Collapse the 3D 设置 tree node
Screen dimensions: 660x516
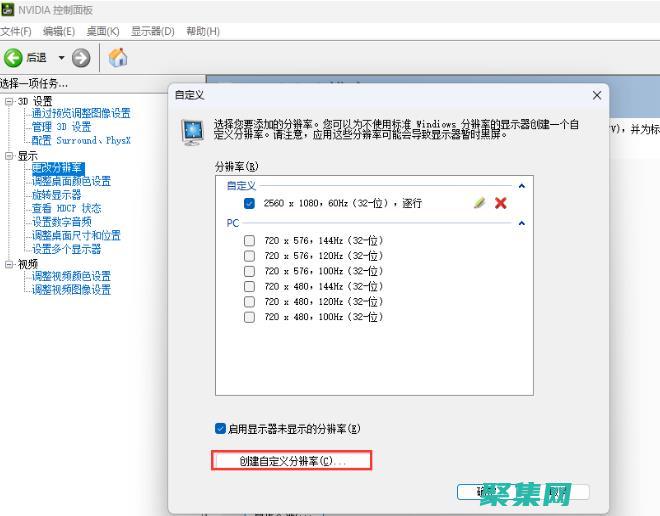point(9,101)
